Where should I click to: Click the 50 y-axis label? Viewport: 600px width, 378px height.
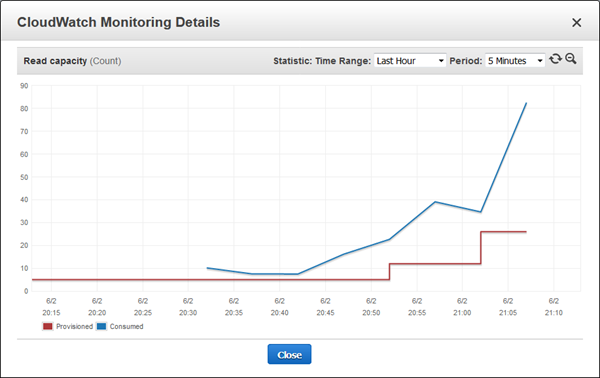pyautogui.click(x=24, y=177)
